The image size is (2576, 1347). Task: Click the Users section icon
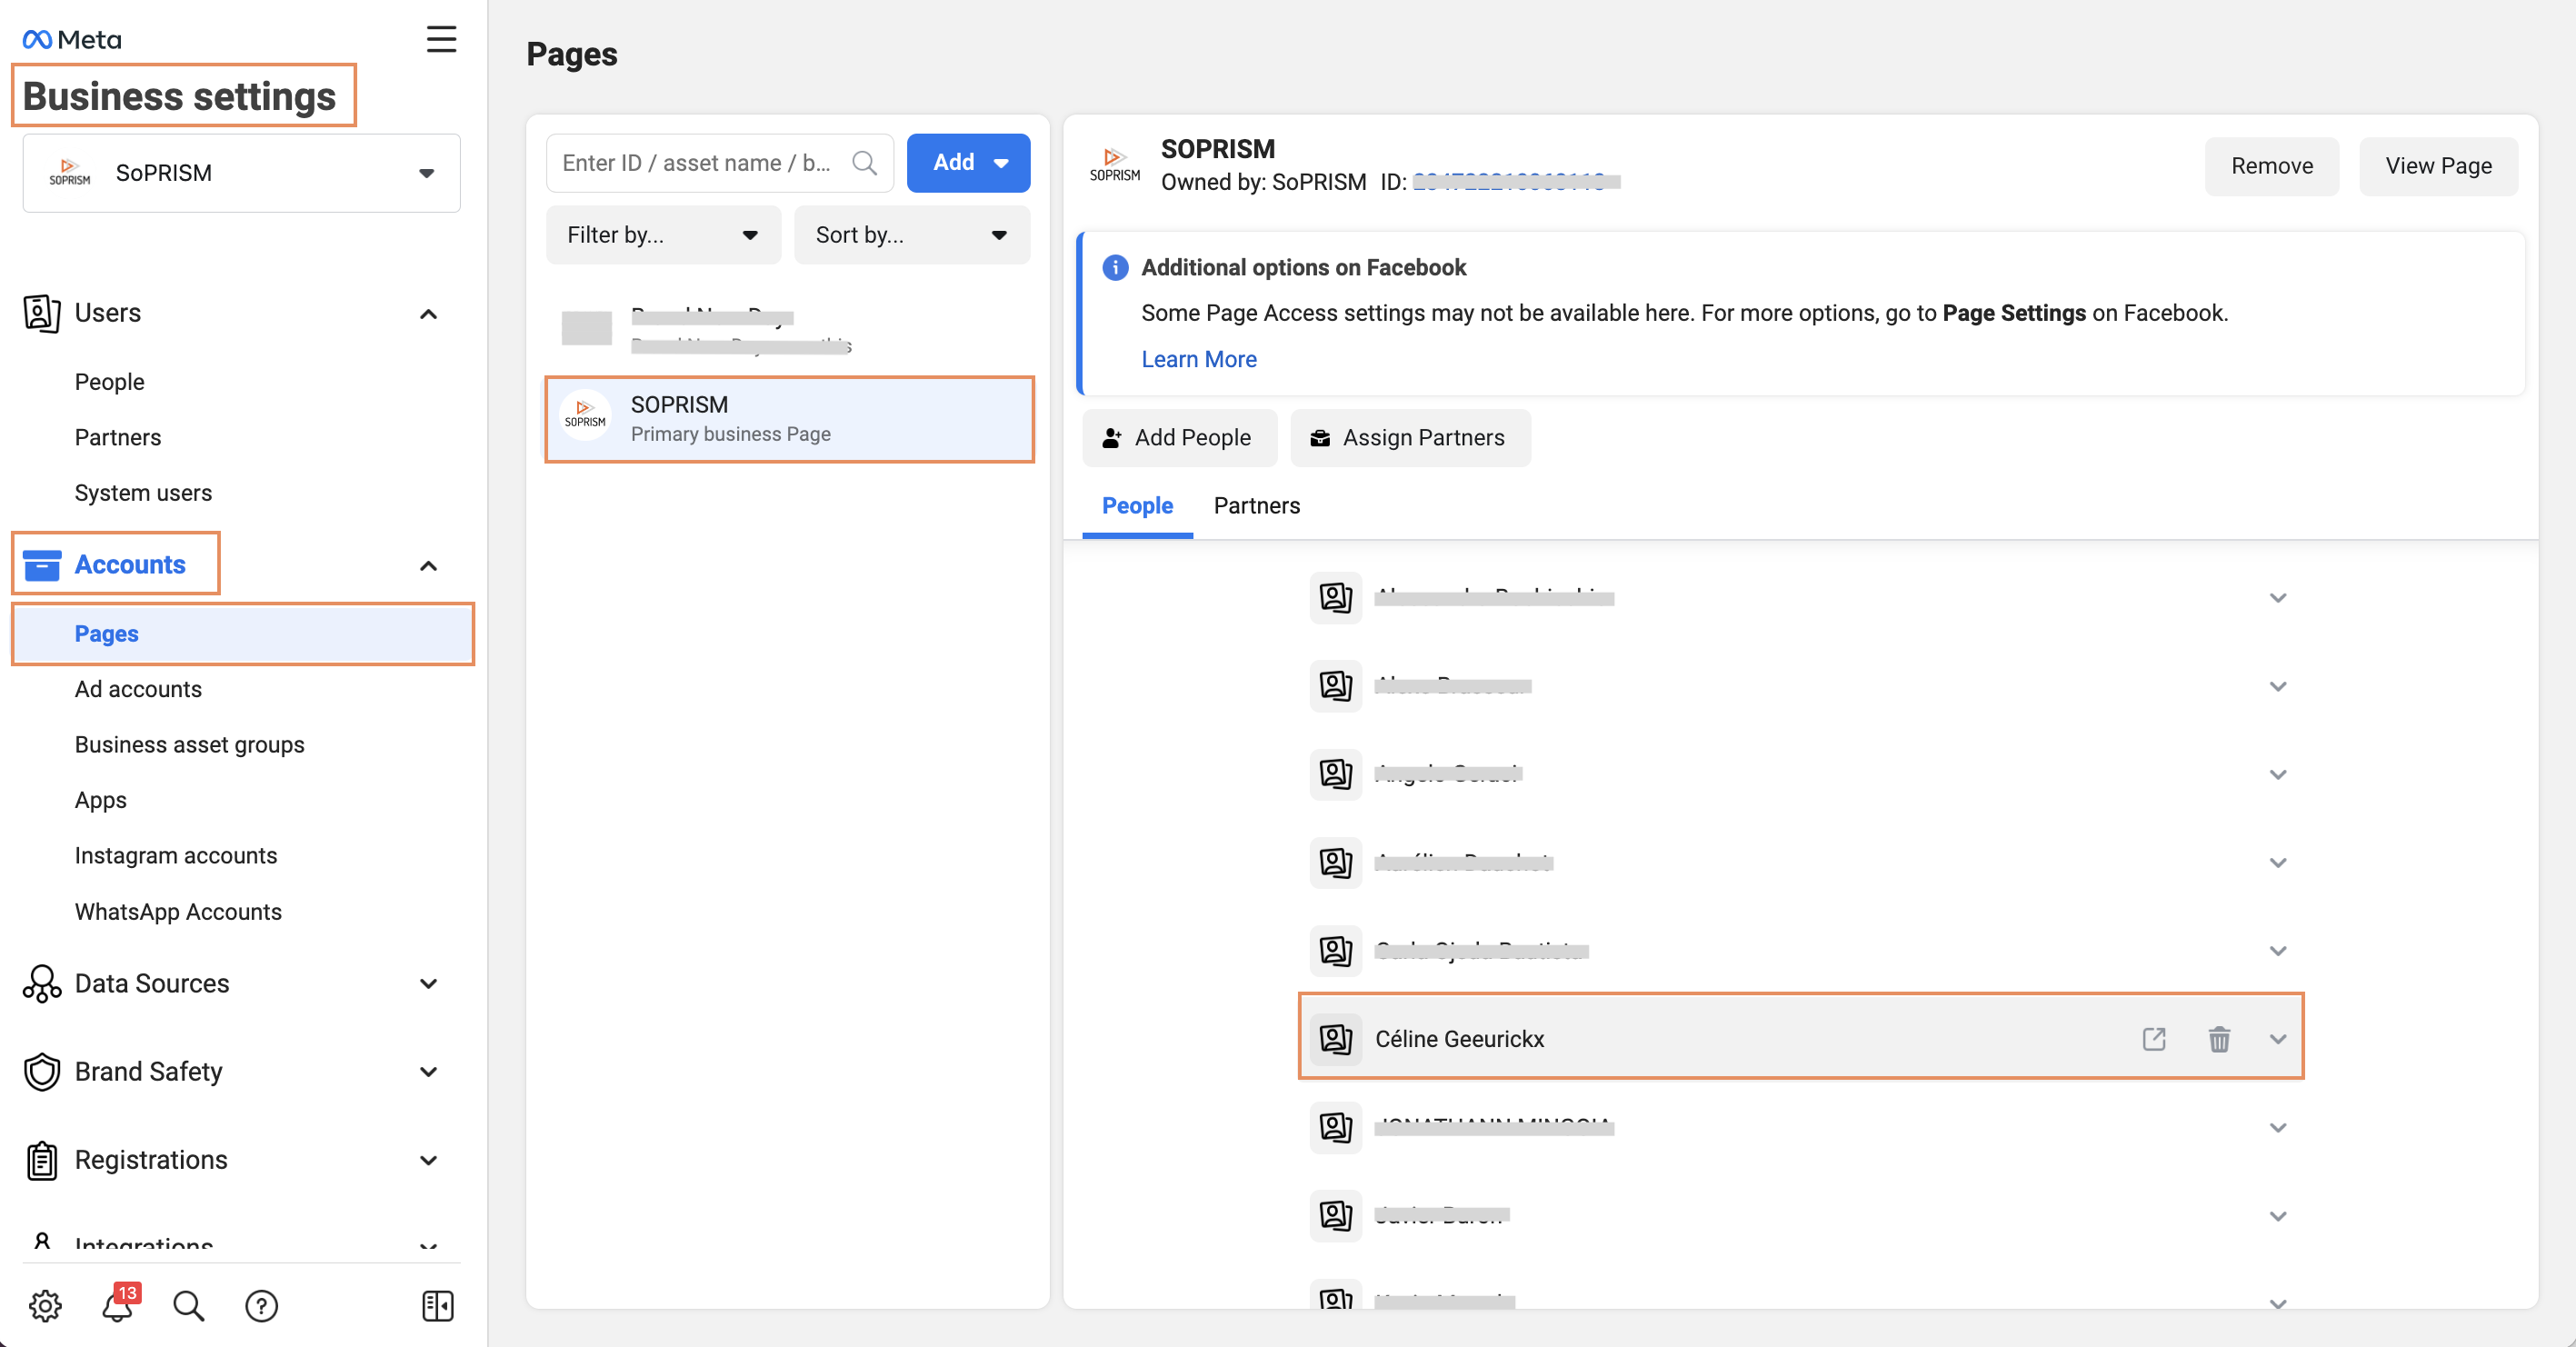[x=42, y=313]
